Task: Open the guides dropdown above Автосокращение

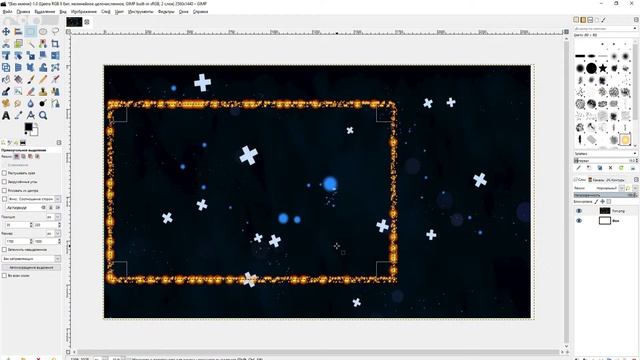Action: (x=31, y=259)
